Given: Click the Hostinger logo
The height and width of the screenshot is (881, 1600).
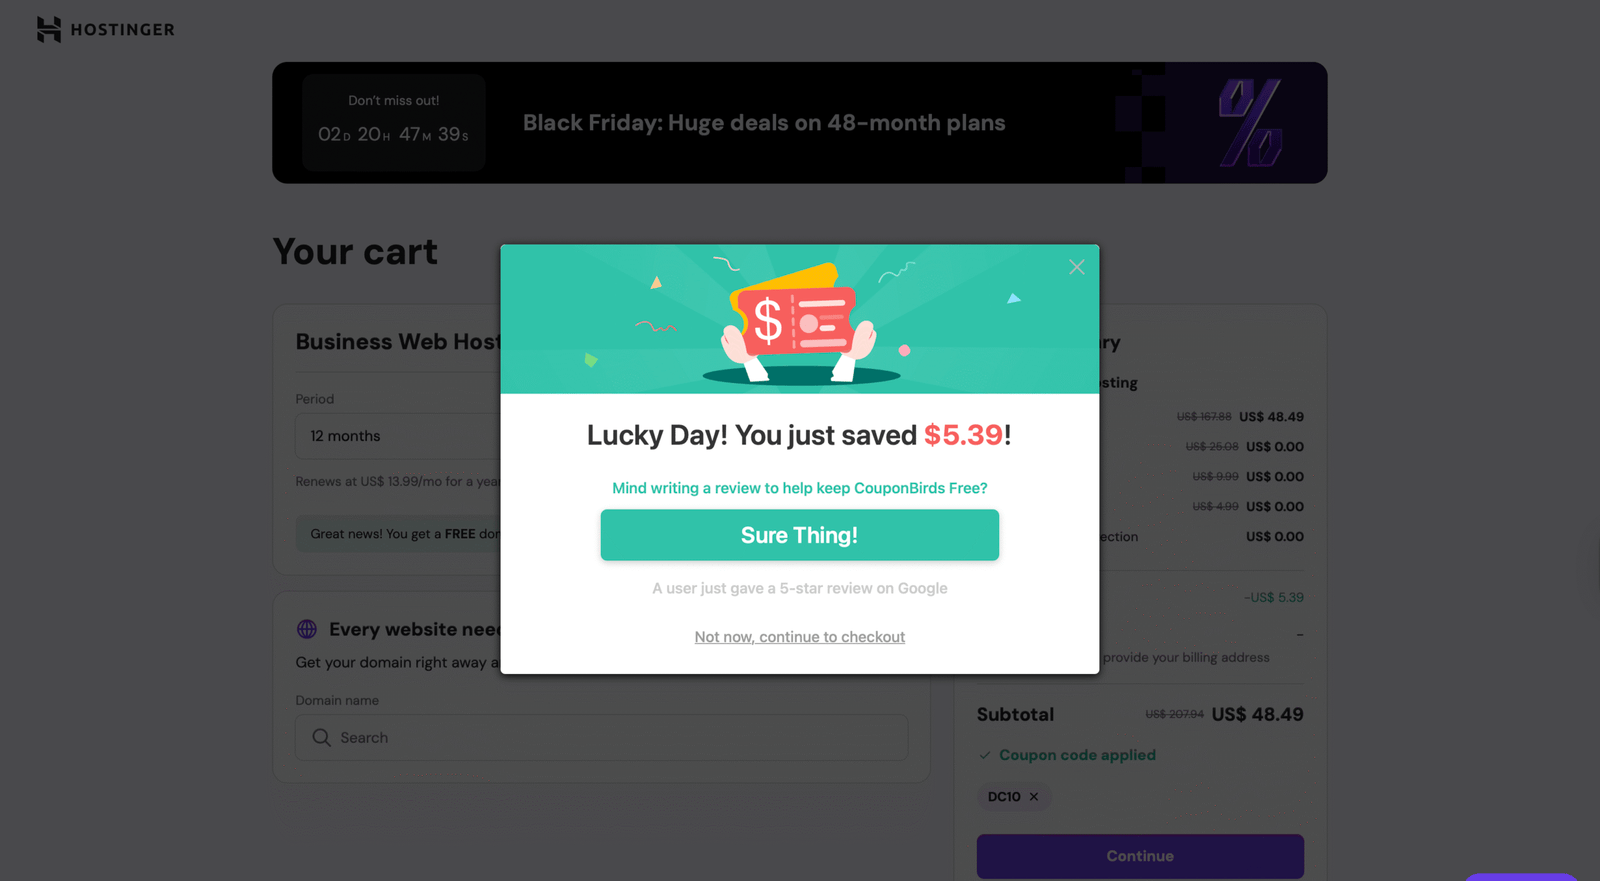Looking at the screenshot, I should tap(105, 29).
